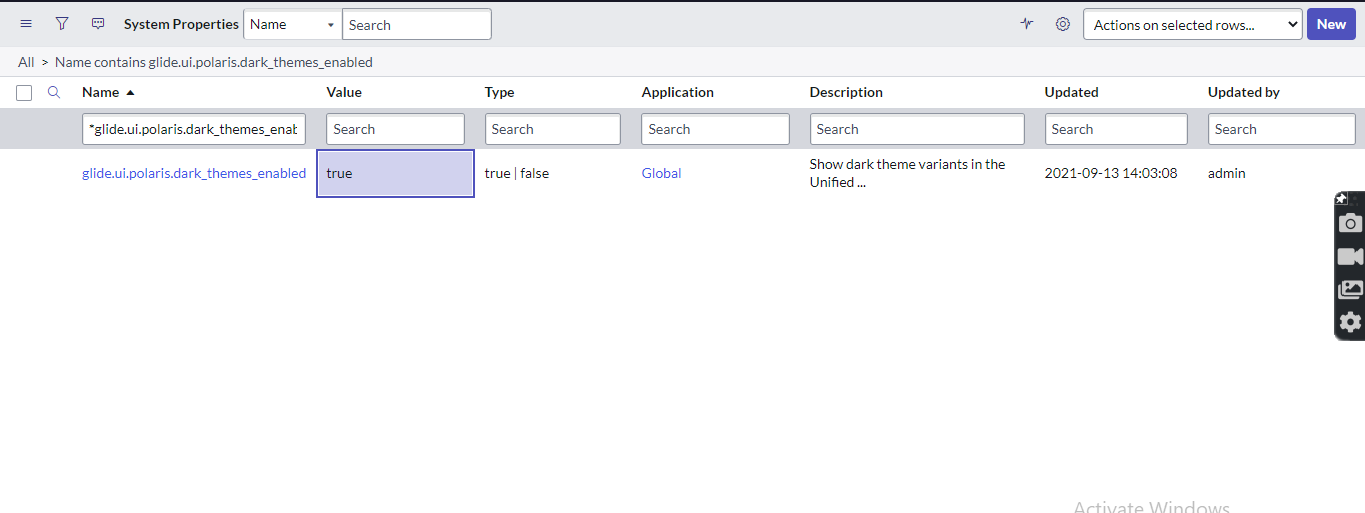This screenshot has height=513, width=1365.
Task: Click the 'true | false' type cell
Action: coord(517,173)
